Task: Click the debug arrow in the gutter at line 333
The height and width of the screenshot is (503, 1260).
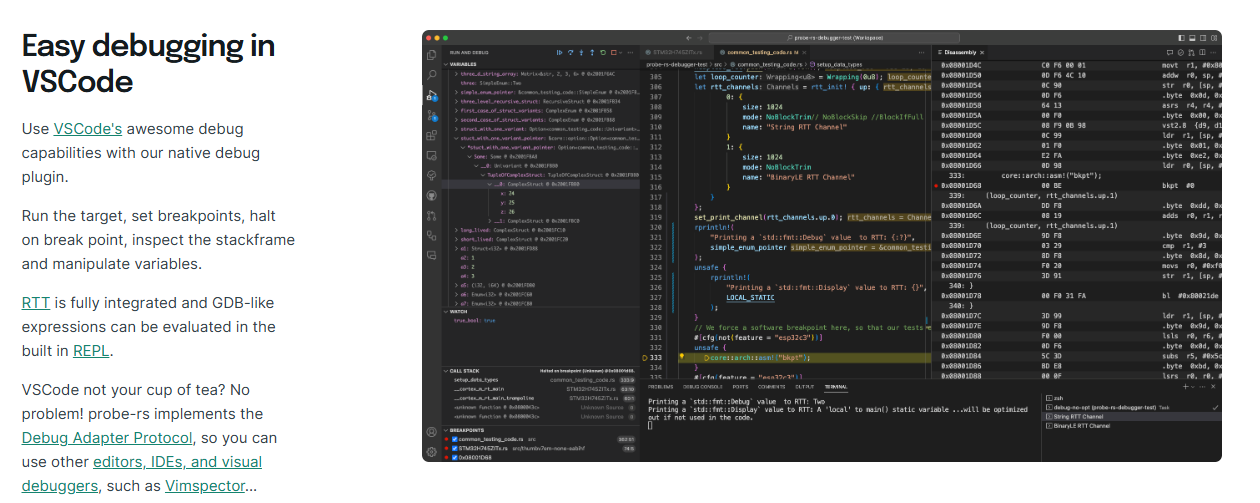Action: click(644, 357)
